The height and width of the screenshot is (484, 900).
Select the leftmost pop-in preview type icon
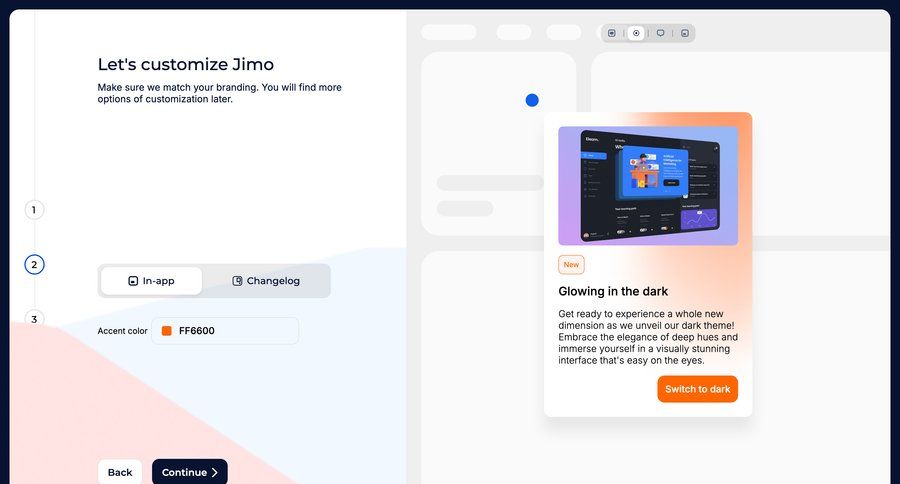612,33
